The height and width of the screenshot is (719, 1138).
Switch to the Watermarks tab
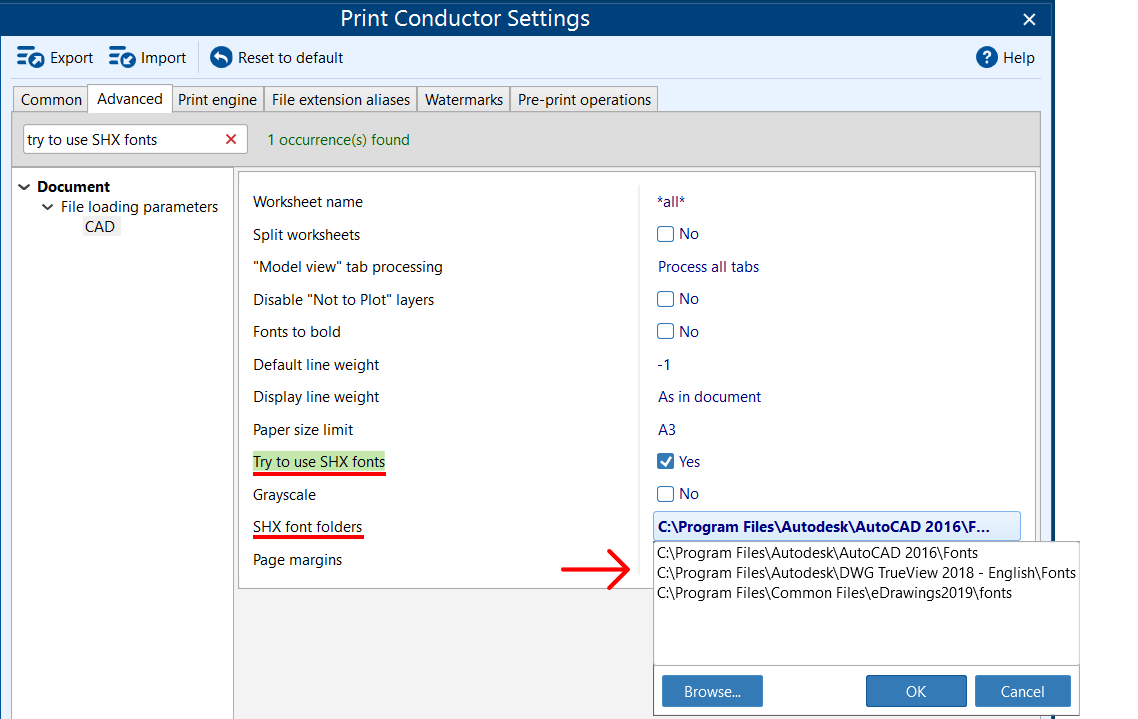coord(464,100)
